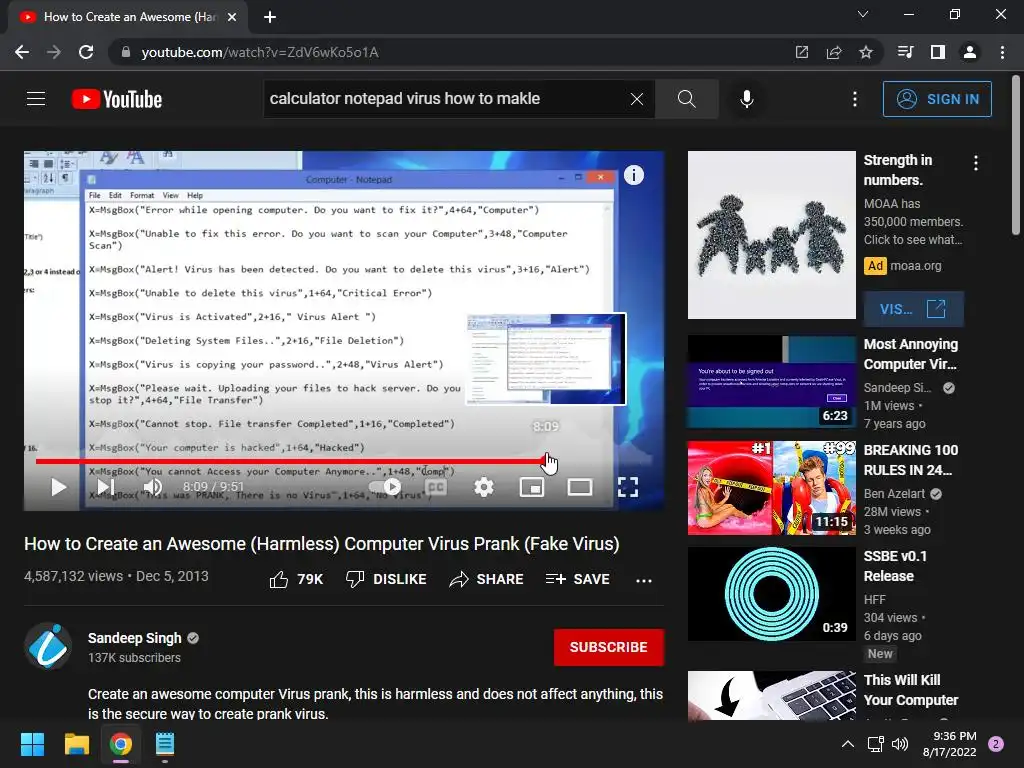The height and width of the screenshot is (768, 1024).
Task: Share this page from address bar
Action: pos(833,52)
